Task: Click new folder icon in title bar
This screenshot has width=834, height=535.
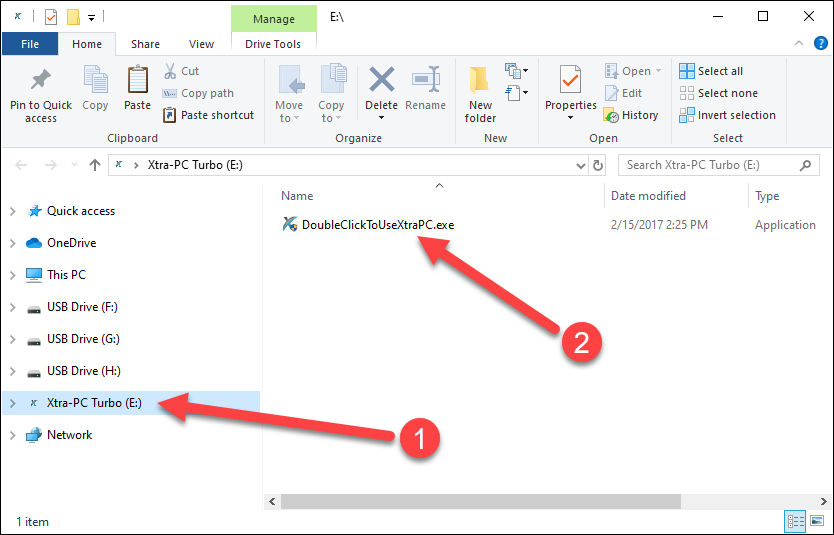Action: tap(73, 17)
